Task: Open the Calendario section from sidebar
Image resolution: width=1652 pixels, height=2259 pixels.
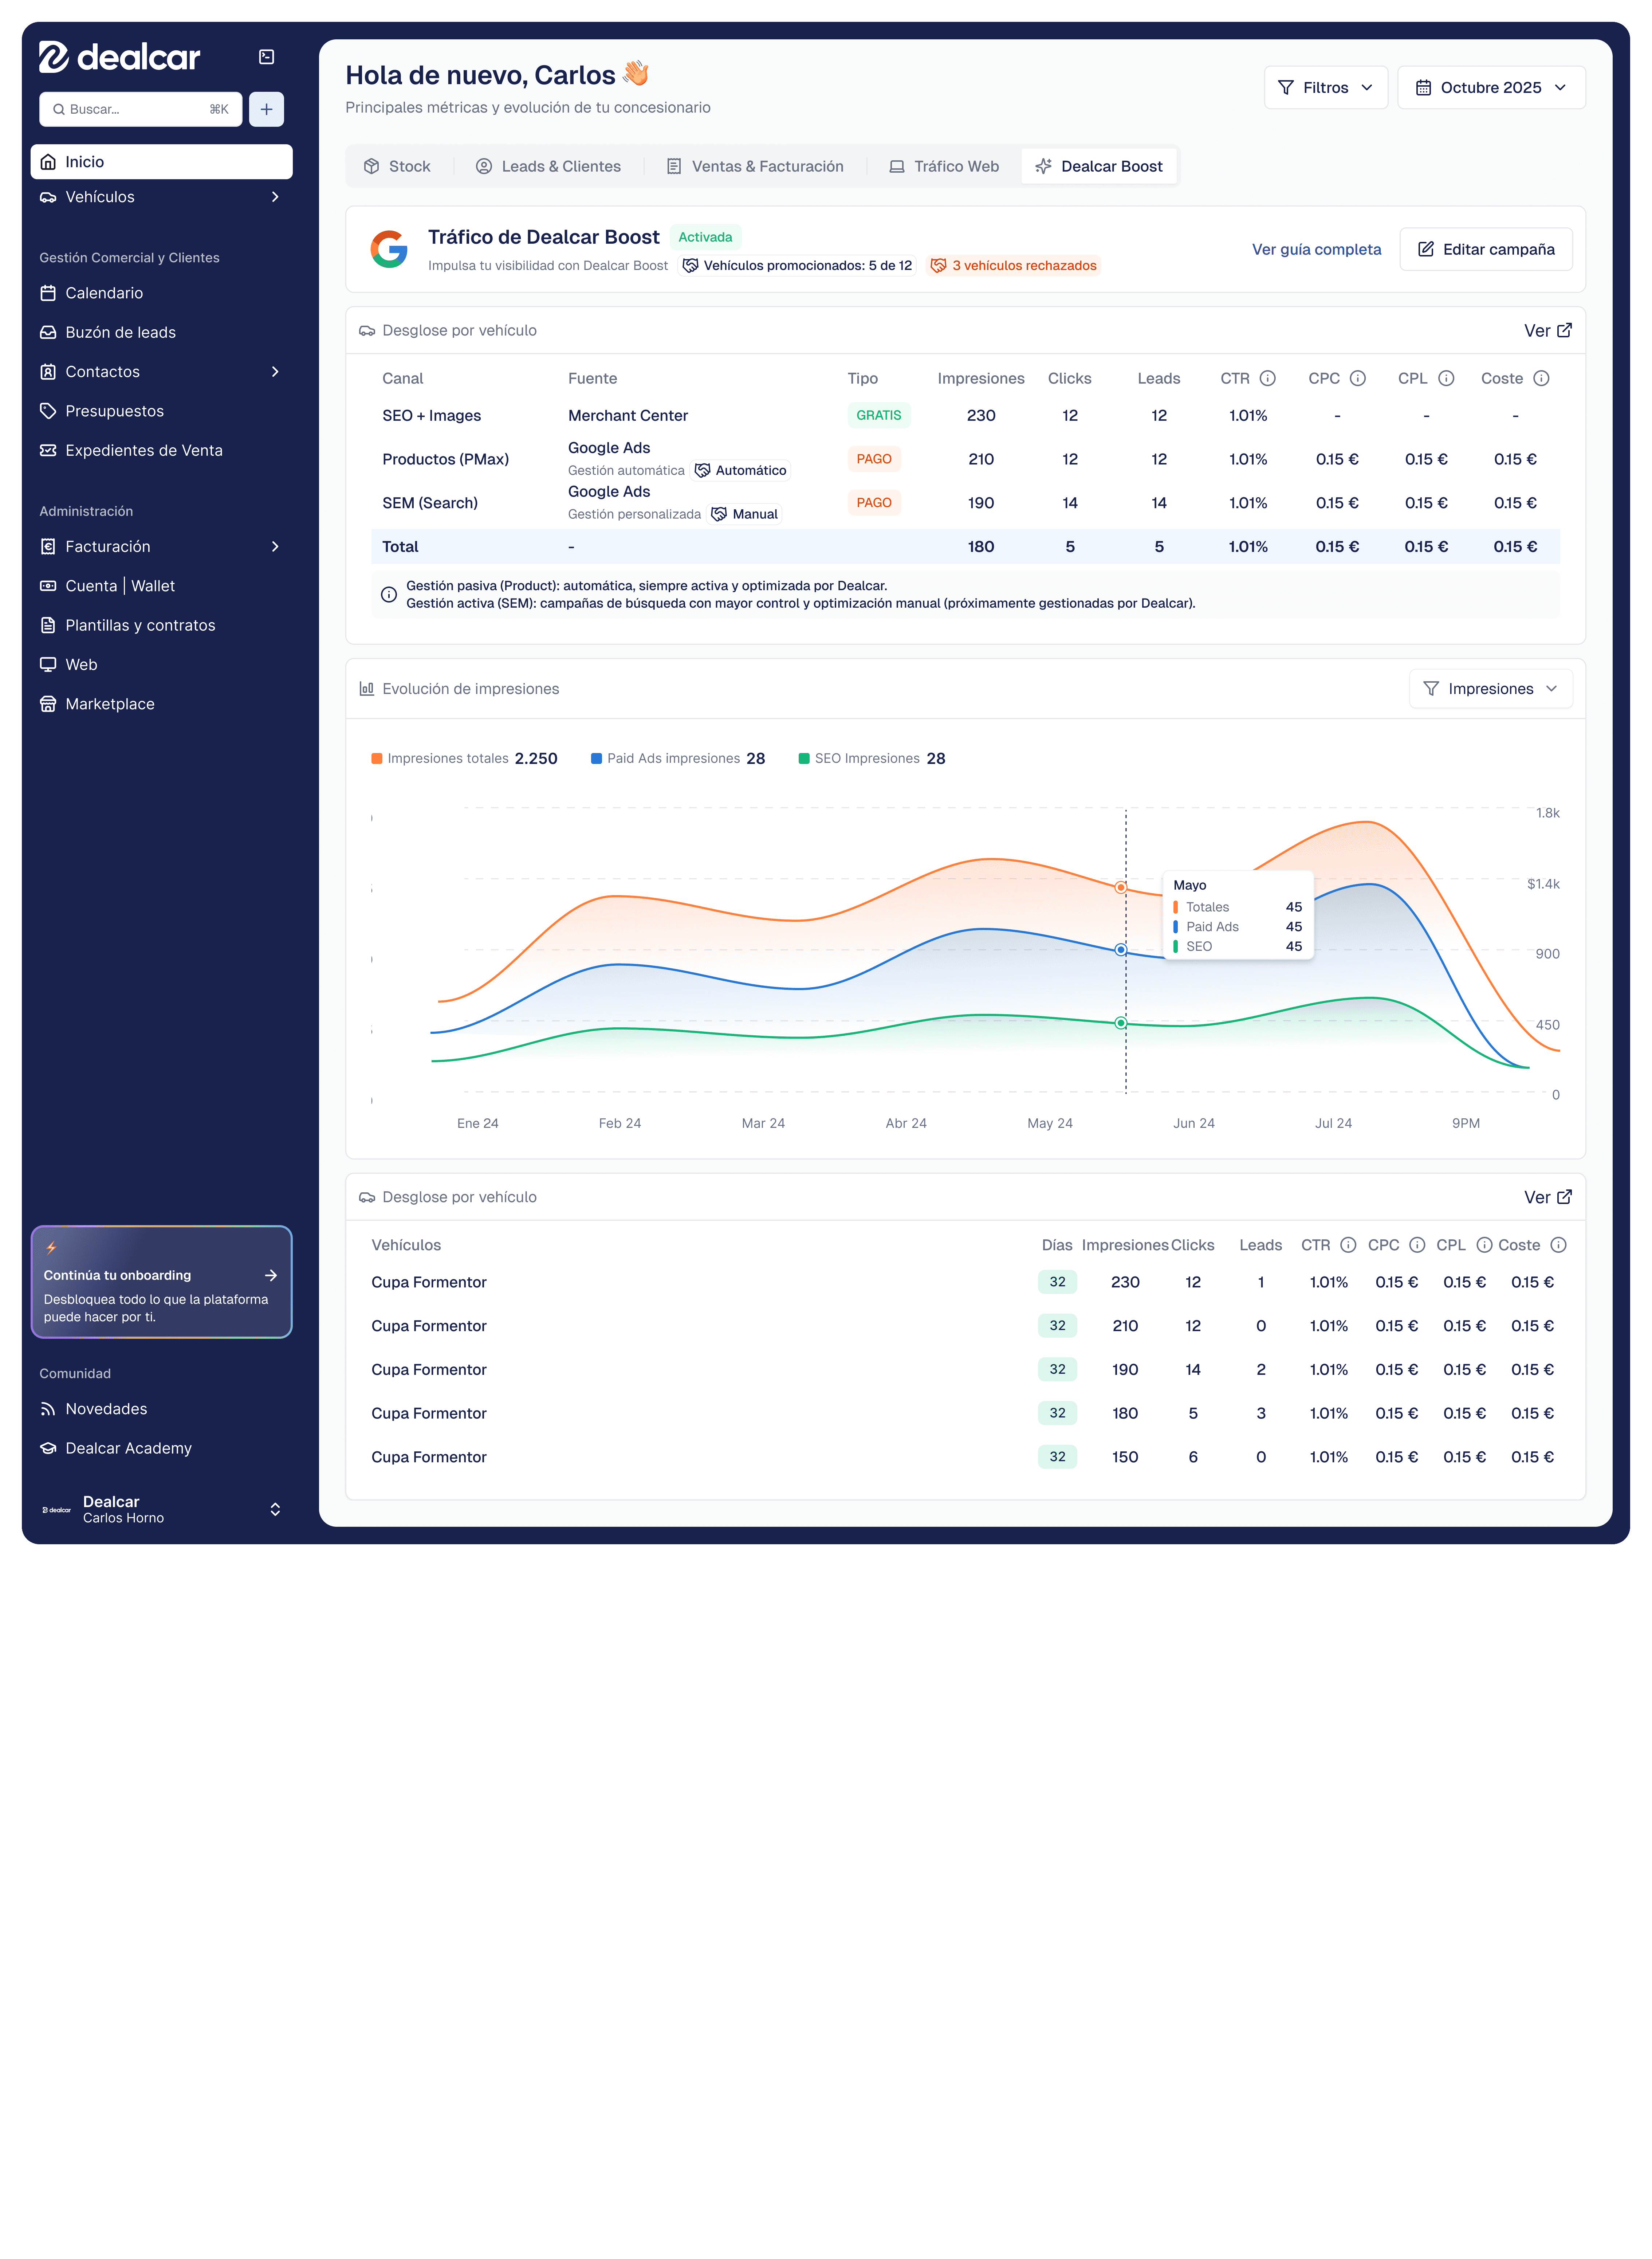Action: tap(105, 292)
